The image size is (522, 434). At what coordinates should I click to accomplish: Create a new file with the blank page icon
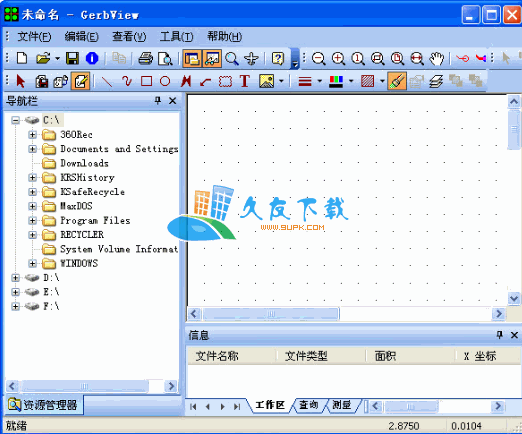pyautogui.click(x=22, y=58)
